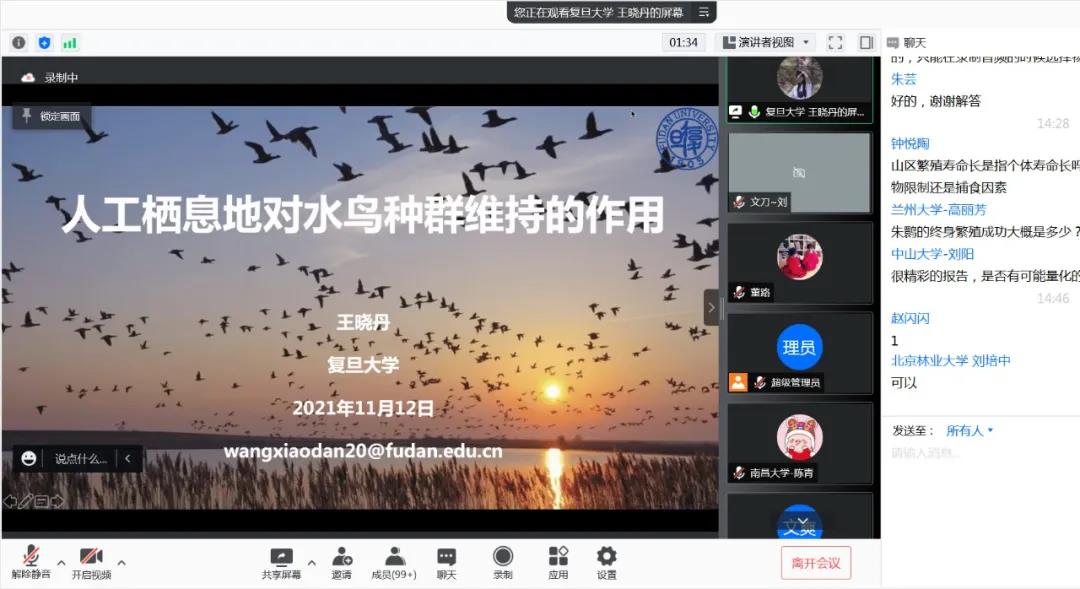
Task: Click the blue security shield icon
Action: coord(44,43)
